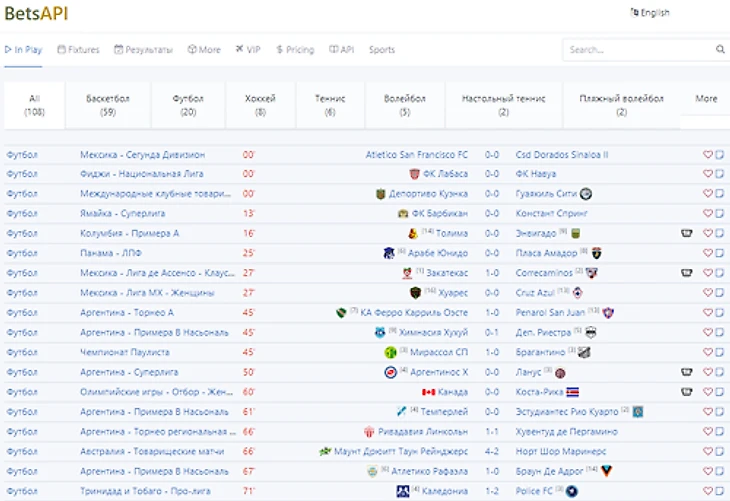Expand the More sports filter tab
The height and width of the screenshot is (501, 730).
(x=706, y=99)
